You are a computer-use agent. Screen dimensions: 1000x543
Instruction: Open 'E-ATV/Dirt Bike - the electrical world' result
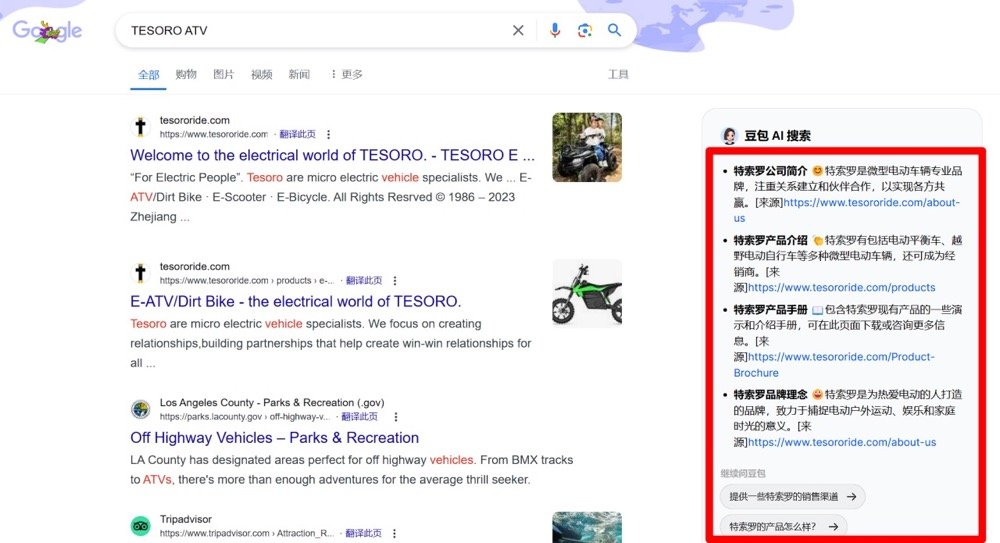point(295,301)
